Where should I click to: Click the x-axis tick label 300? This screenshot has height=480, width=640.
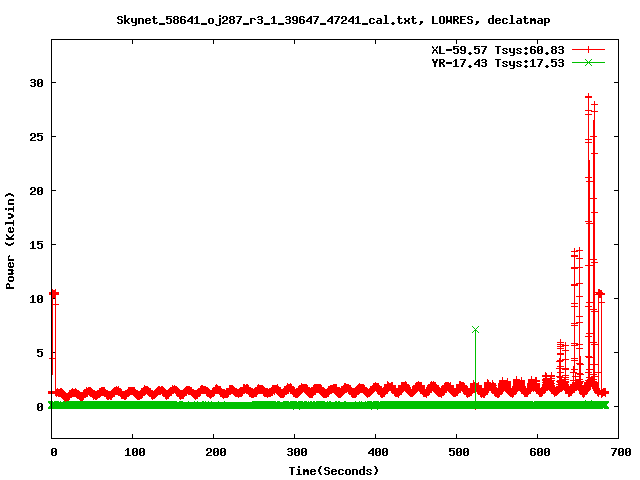pos(296,452)
